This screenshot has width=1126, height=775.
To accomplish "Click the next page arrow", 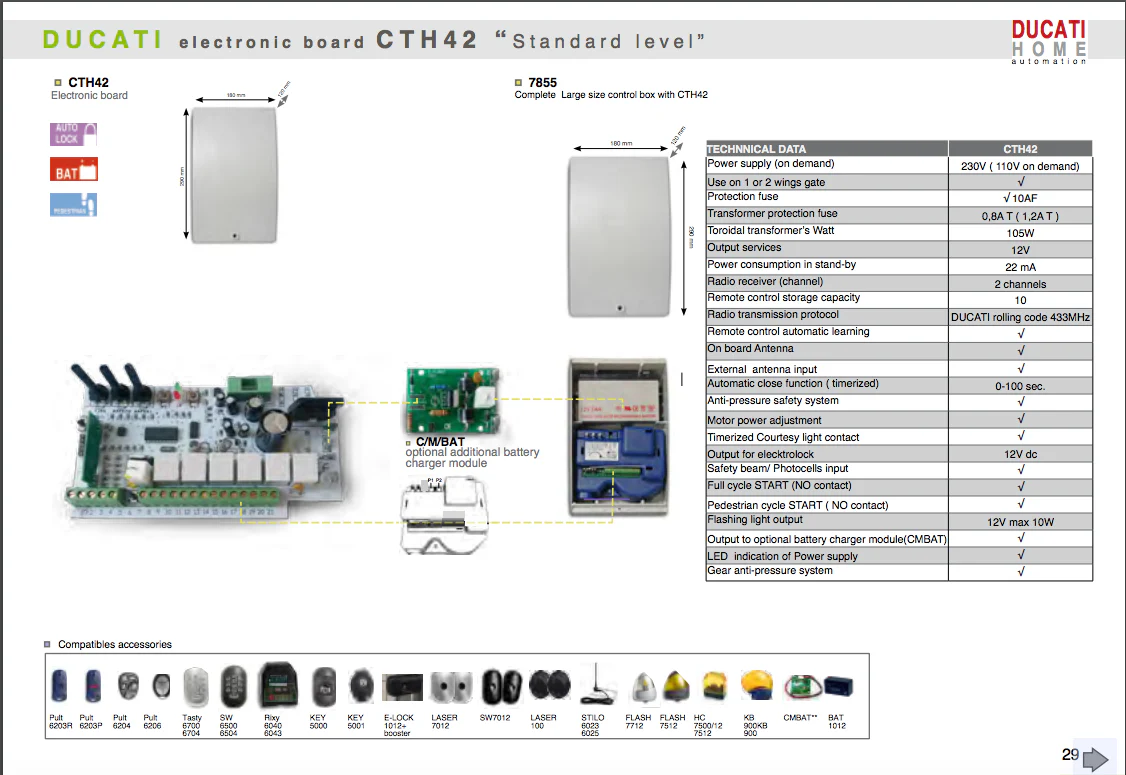I will (x=1093, y=759).
